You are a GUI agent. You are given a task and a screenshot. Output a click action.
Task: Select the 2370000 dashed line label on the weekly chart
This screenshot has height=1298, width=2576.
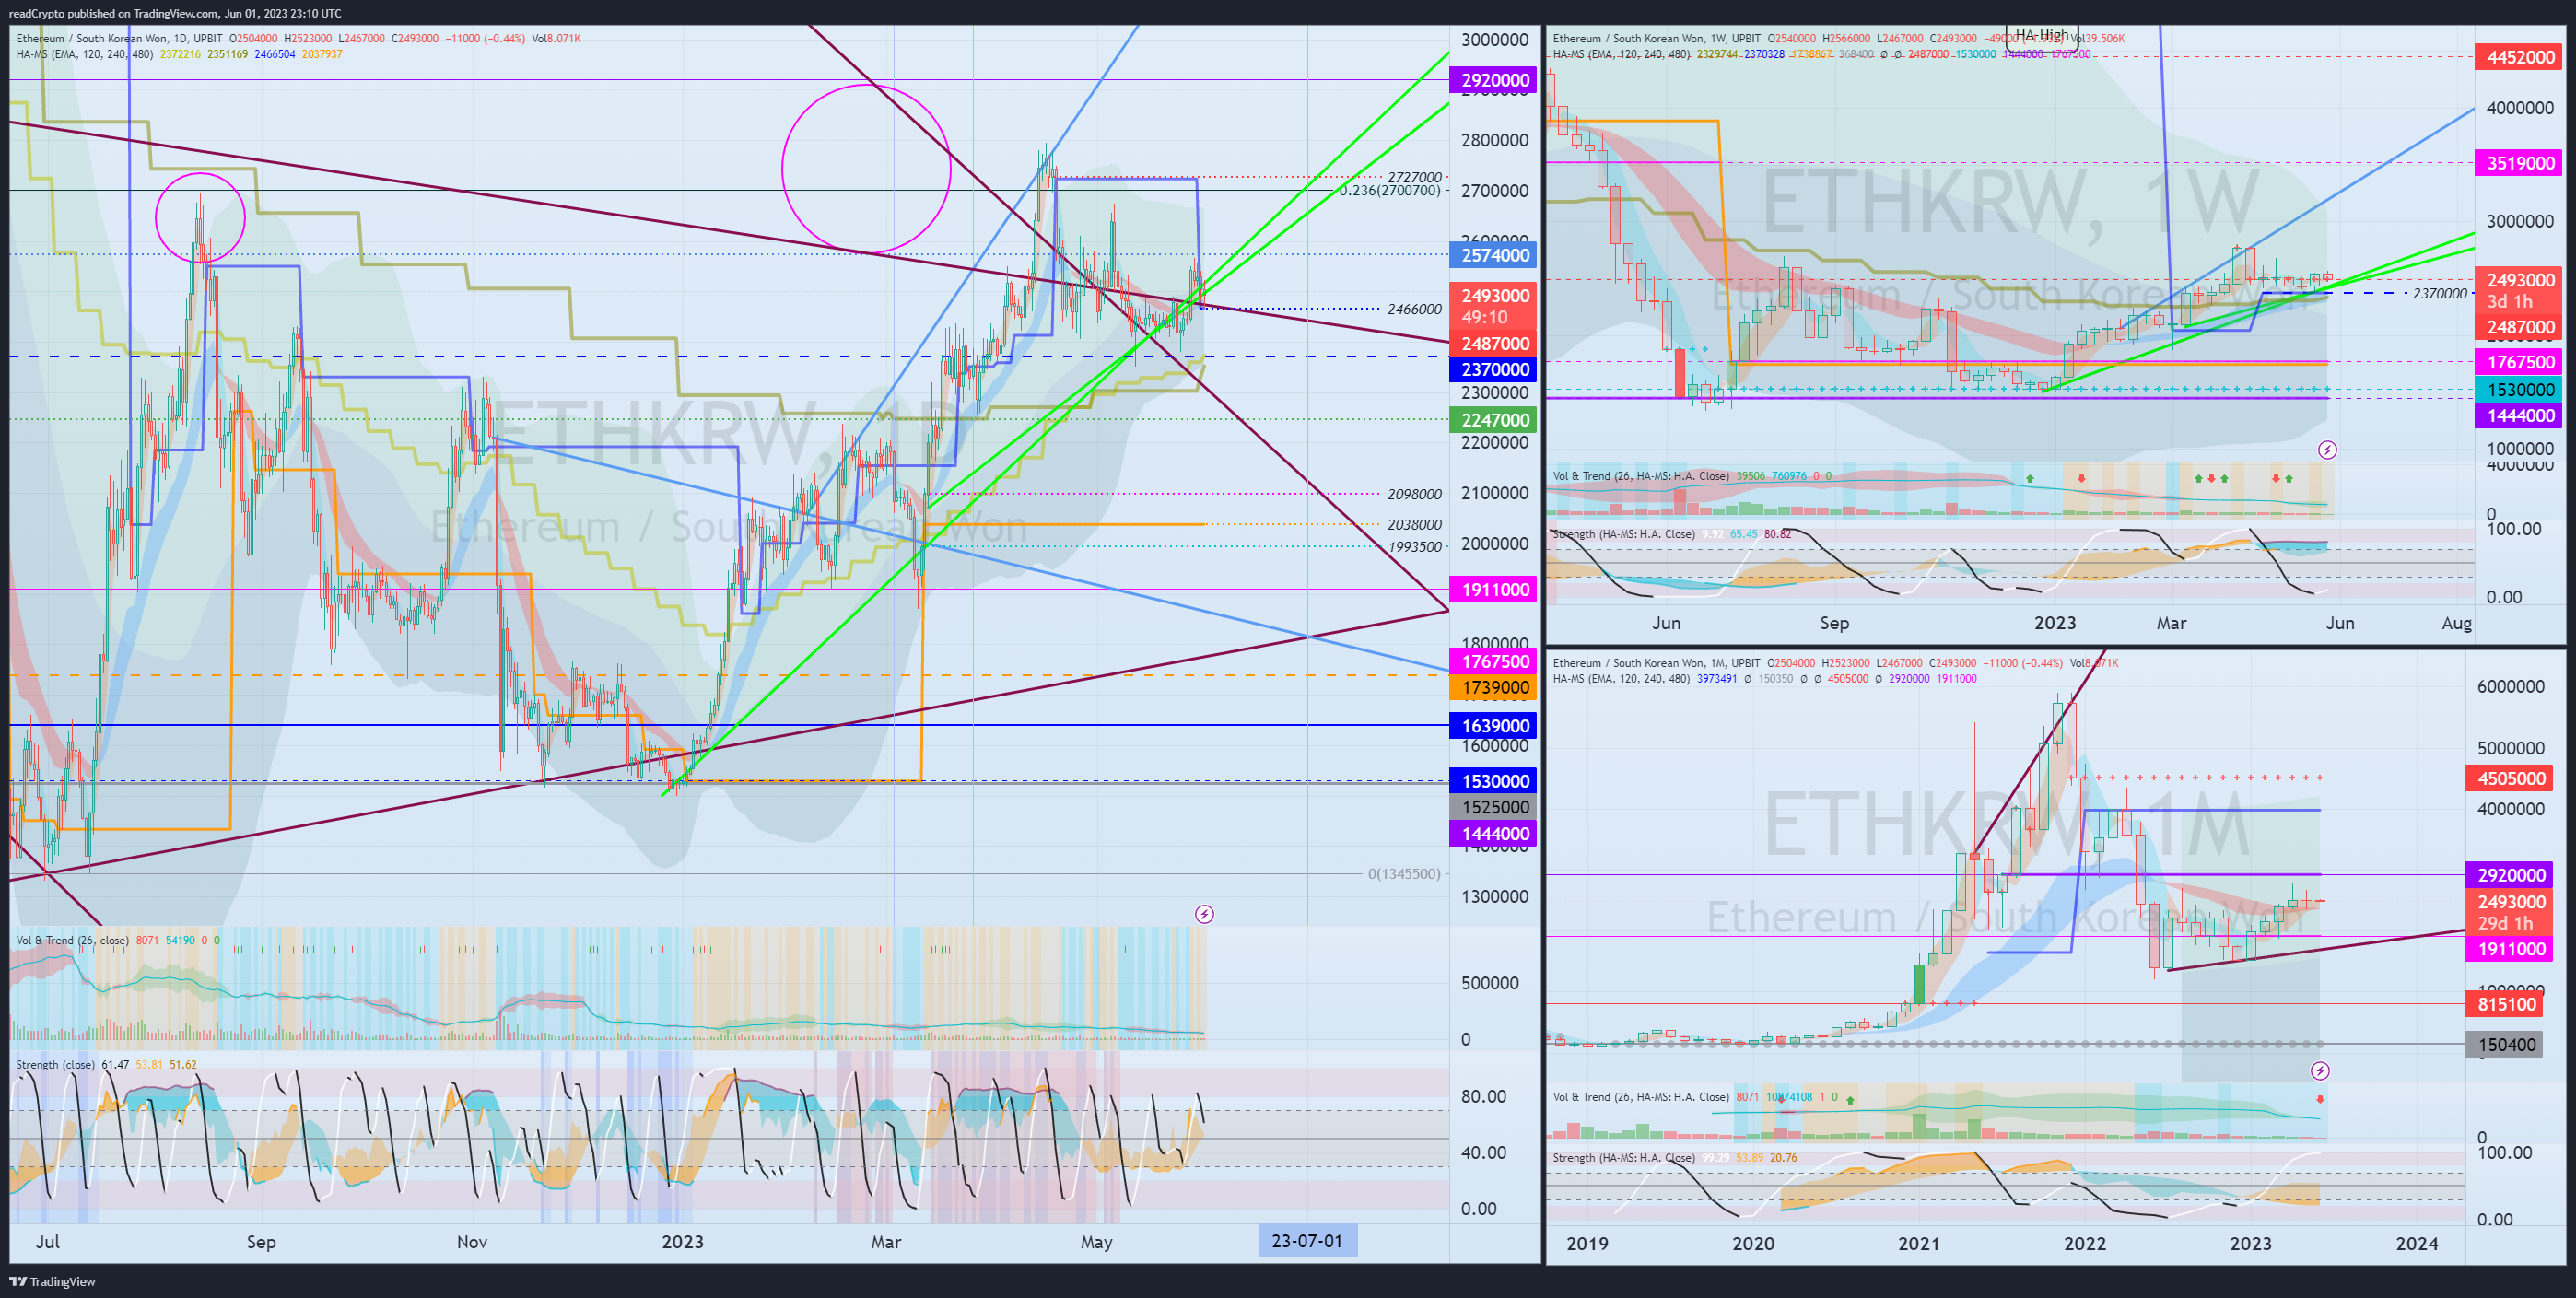(2439, 293)
